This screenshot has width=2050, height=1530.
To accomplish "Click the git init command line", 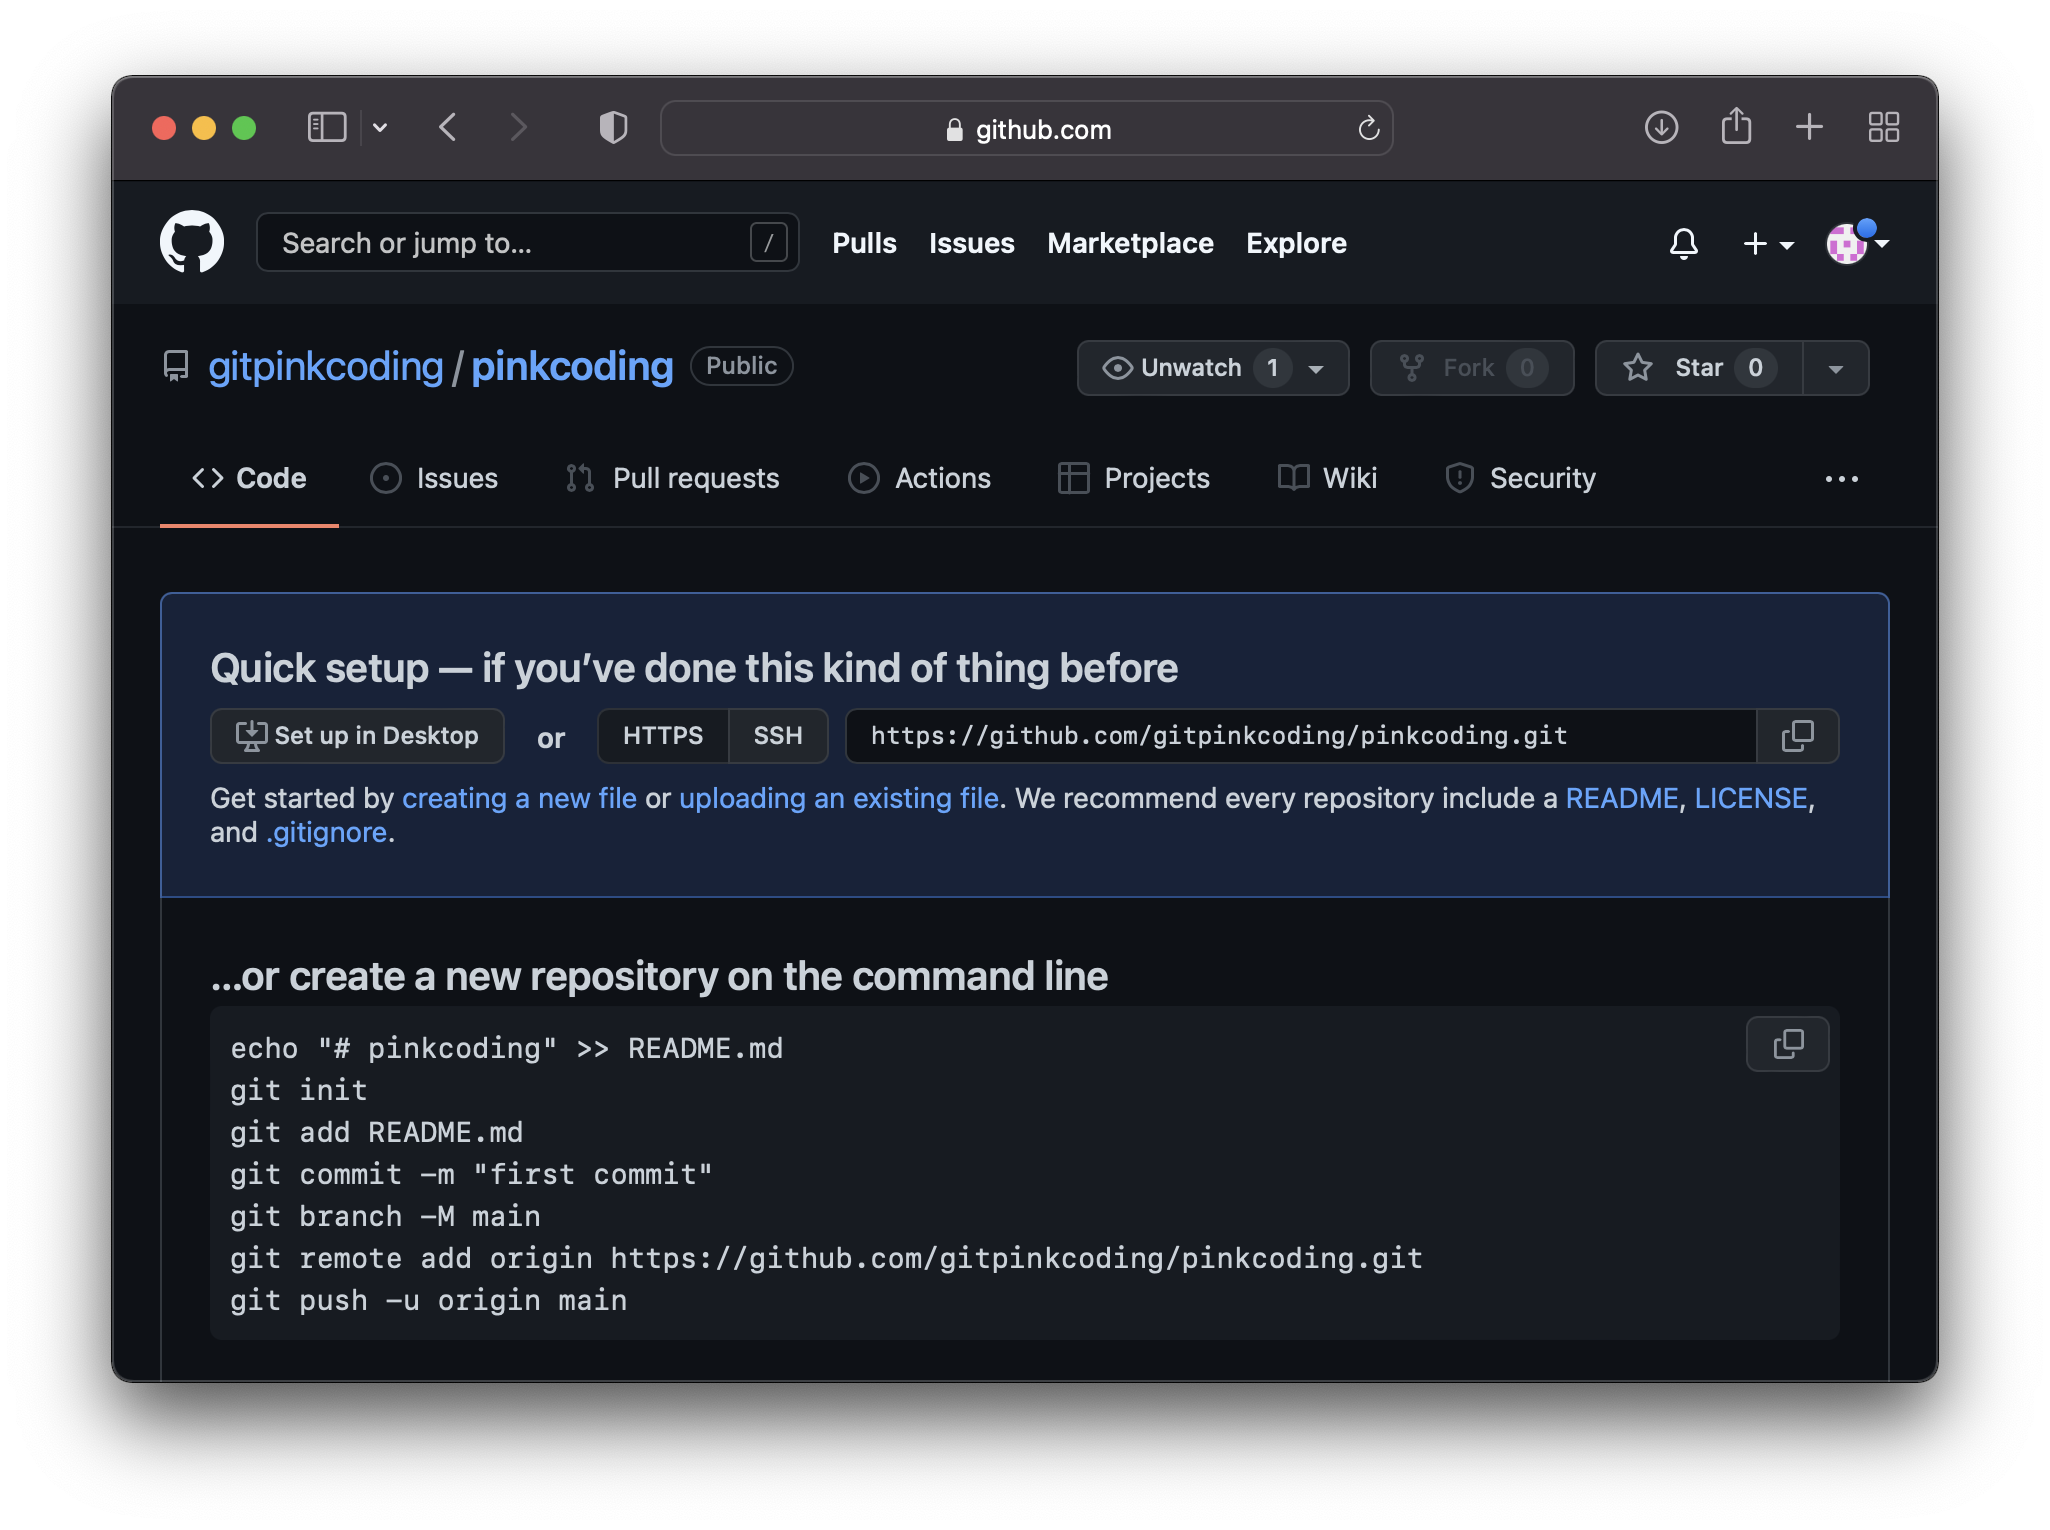I will (x=299, y=1090).
